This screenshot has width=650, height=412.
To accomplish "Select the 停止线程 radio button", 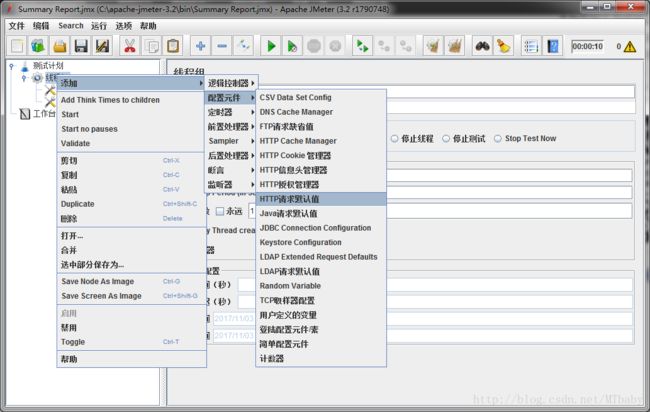I will pyautogui.click(x=394, y=138).
